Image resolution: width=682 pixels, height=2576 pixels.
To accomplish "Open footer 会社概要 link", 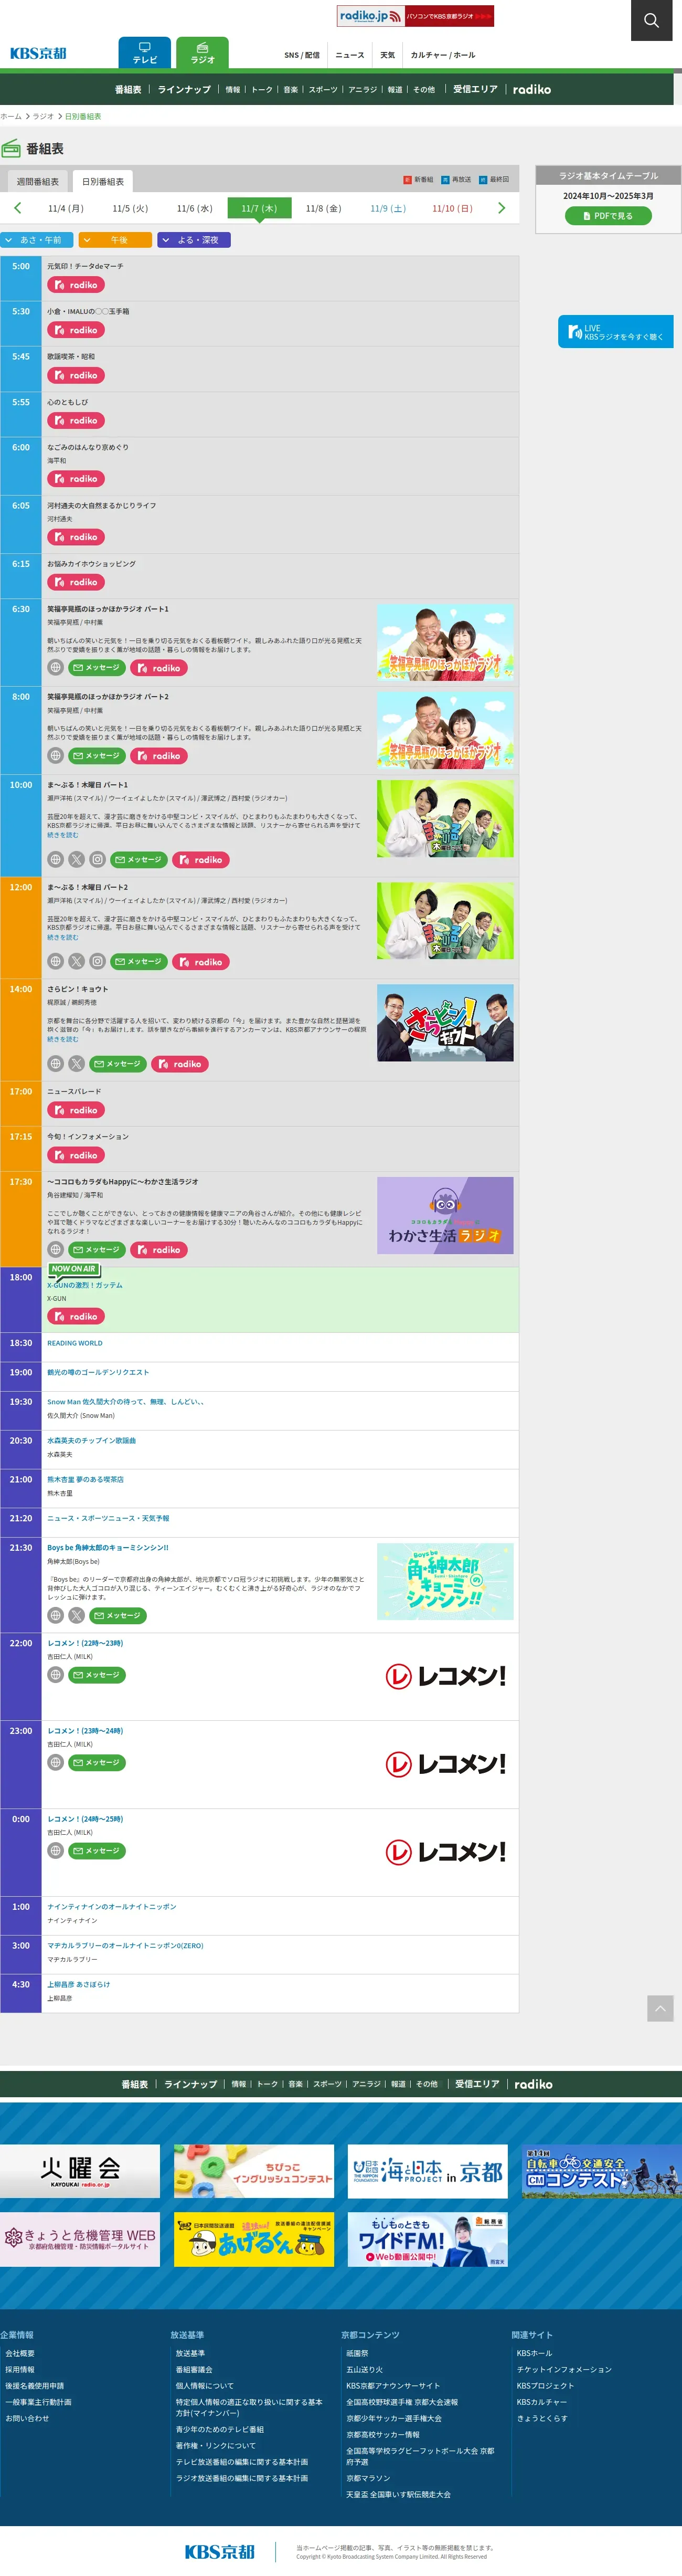I will click(20, 2353).
